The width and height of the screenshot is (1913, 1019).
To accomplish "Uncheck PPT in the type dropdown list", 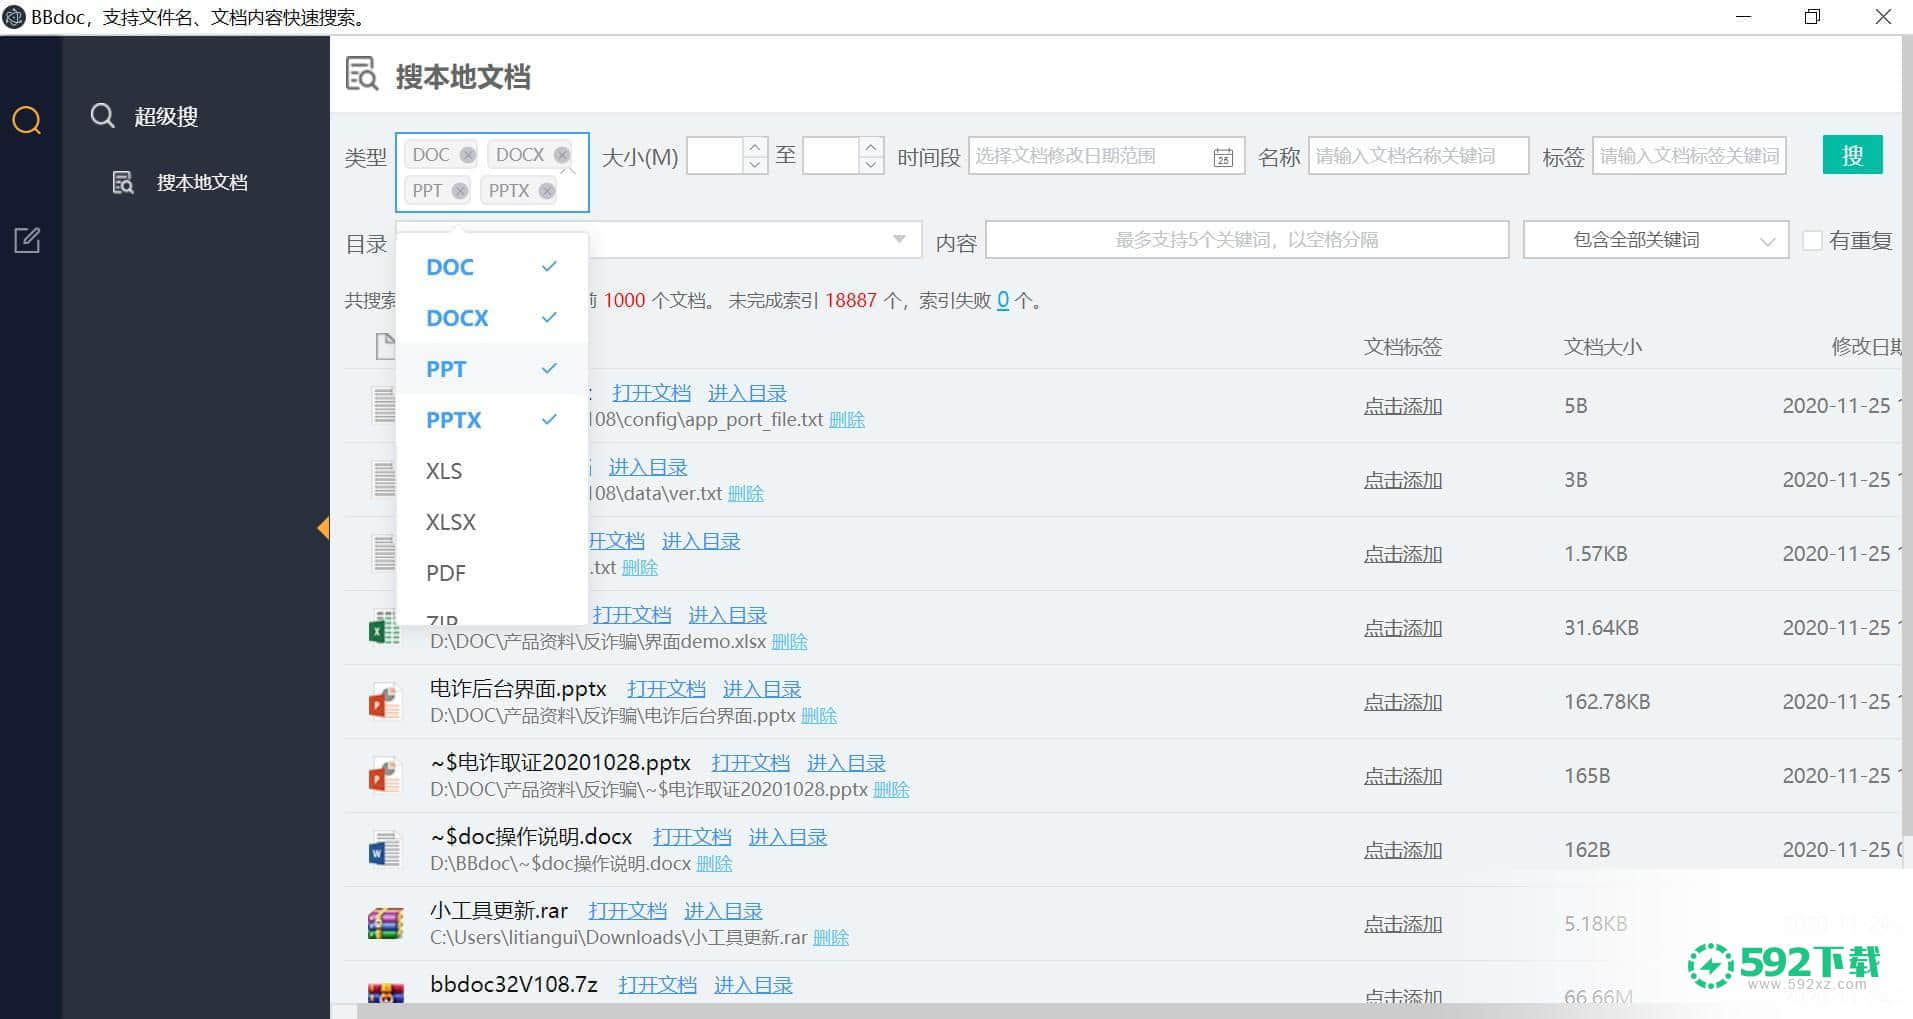I will [x=492, y=369].
